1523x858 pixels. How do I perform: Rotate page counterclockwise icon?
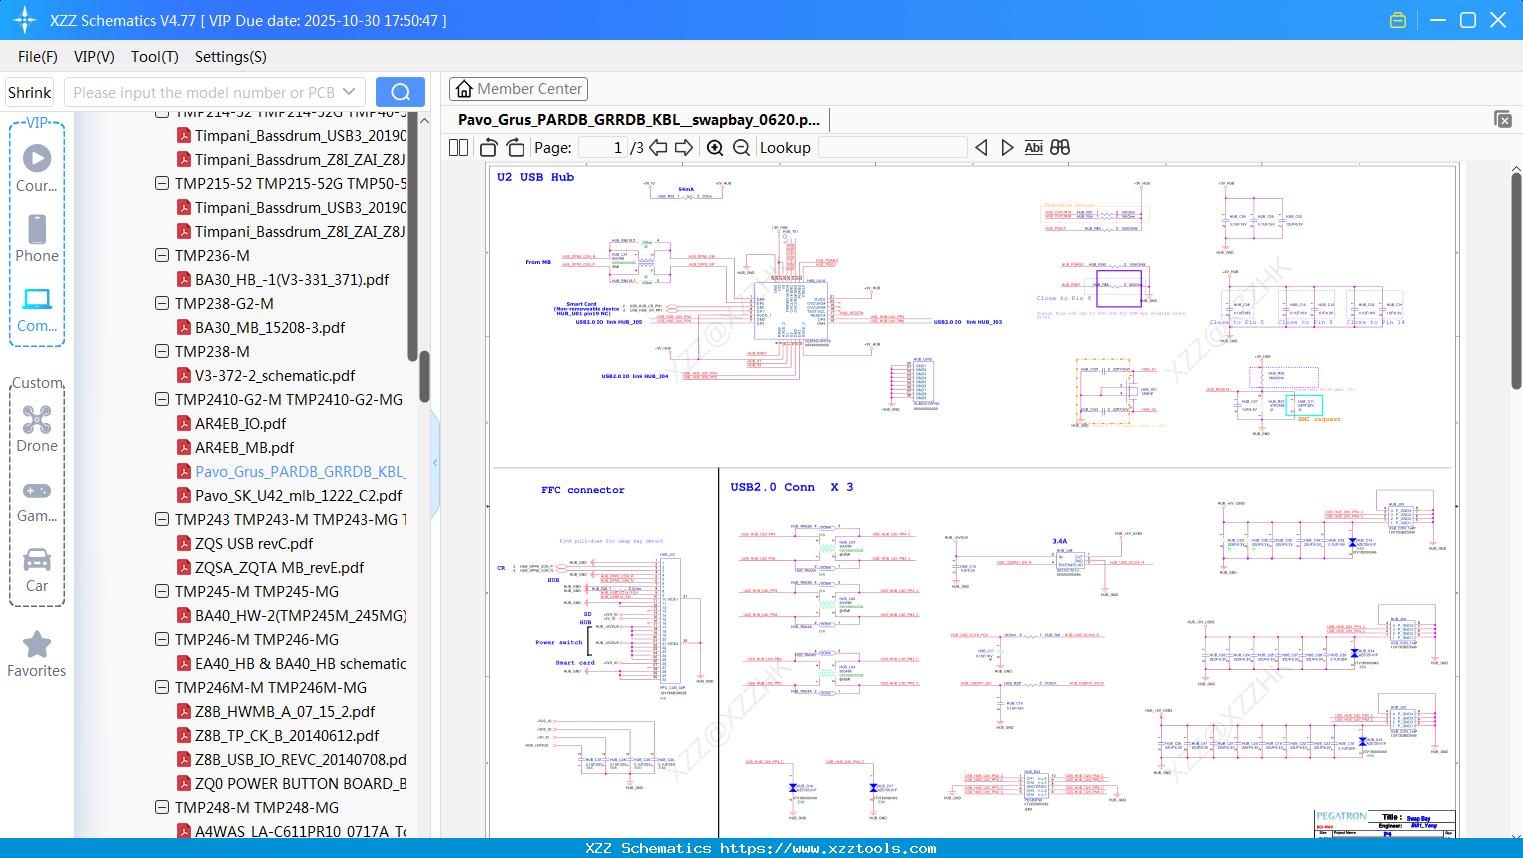[489, 148]
